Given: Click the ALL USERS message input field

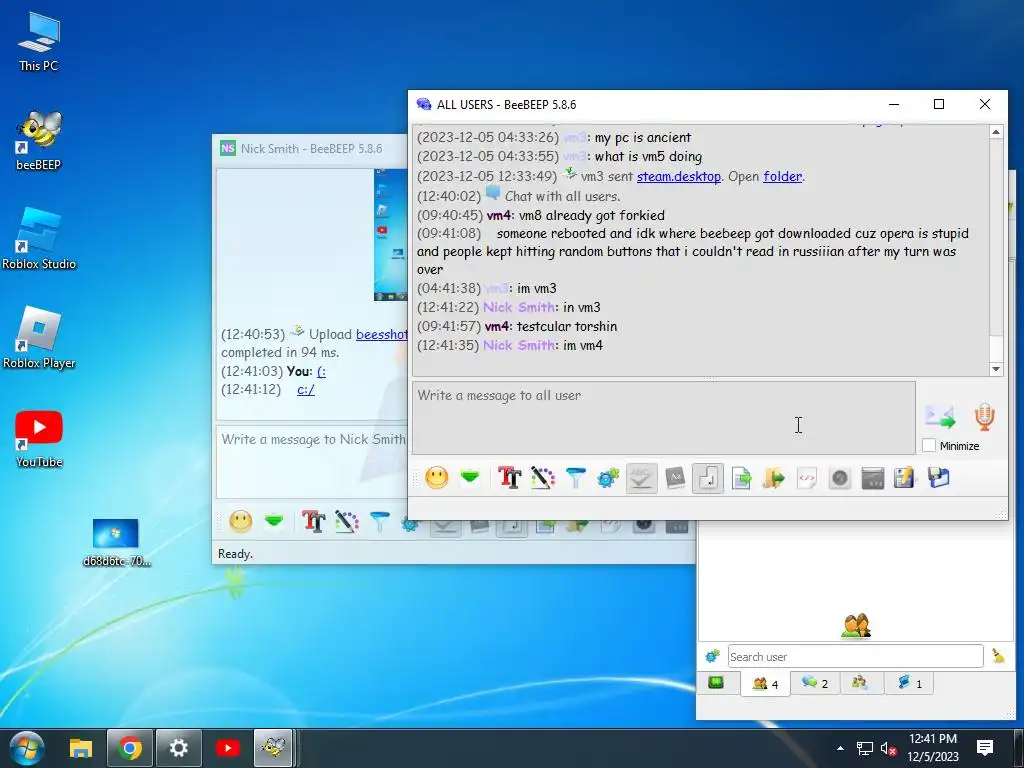Looking at the screenshot, I should [664, 418].
